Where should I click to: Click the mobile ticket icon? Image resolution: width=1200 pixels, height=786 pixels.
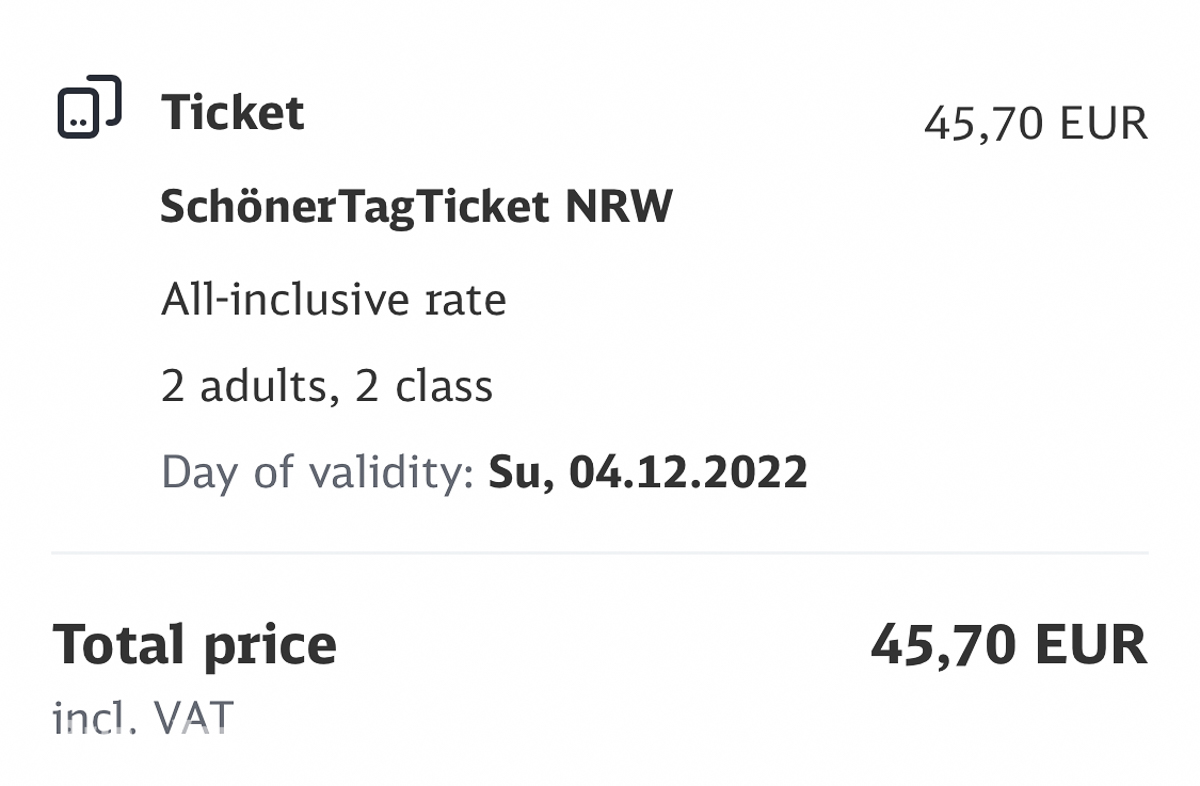click(89, 106)
